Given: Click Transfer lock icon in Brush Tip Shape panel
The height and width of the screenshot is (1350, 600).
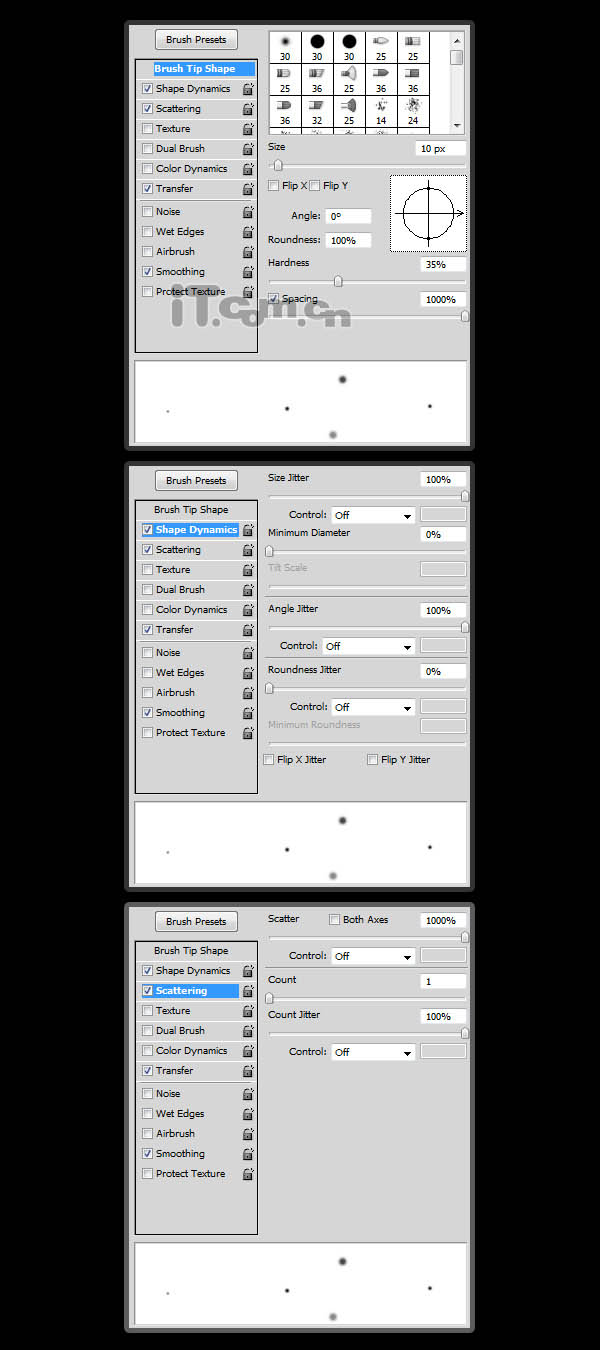Looking at the screenshot, I should pyautogui.click(x=247, y=189).
